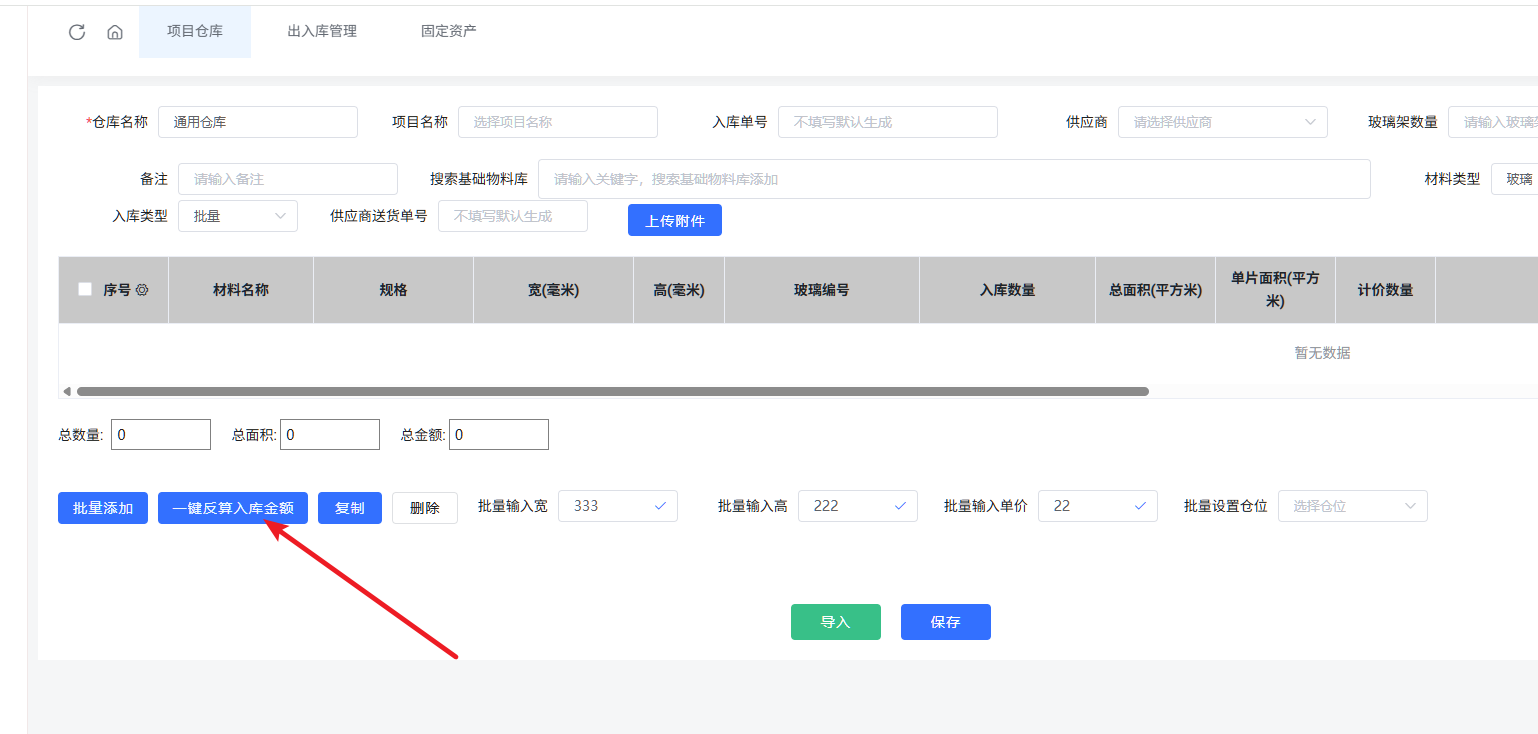Confirm the 批量输入宽 value checkmark
Screen dimensions: 1538x734
[660, 506]
